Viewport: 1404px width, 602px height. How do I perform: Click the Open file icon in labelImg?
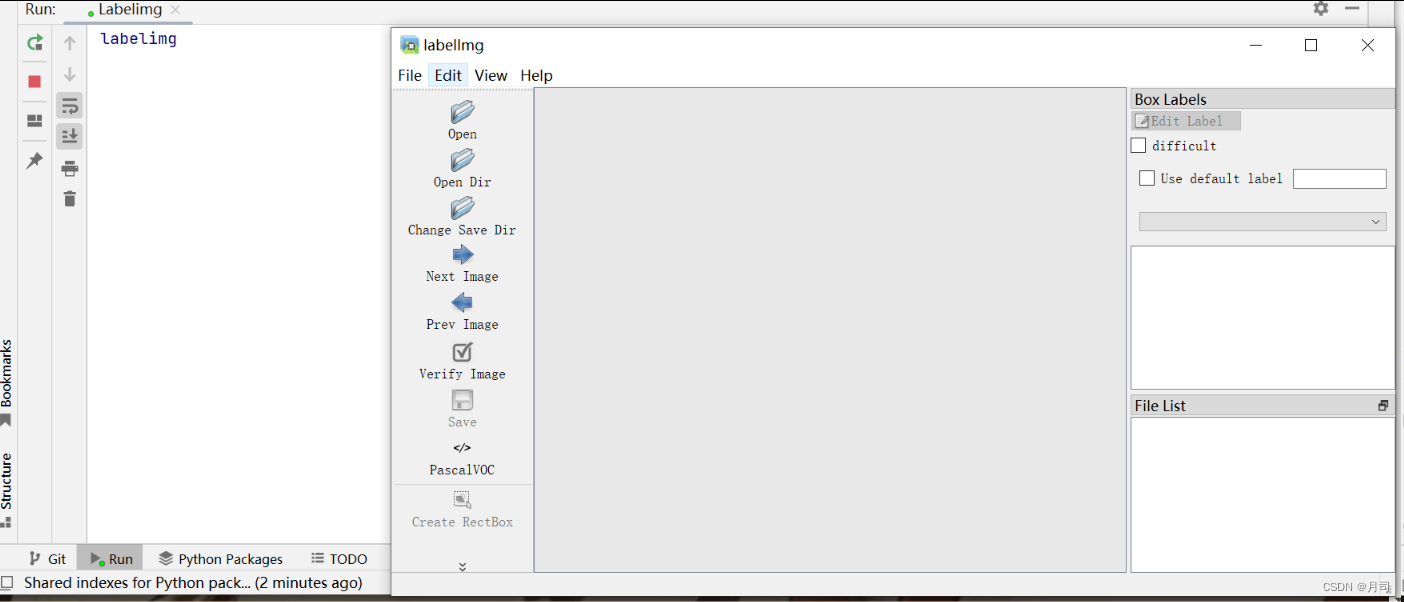tap(462, 112)
